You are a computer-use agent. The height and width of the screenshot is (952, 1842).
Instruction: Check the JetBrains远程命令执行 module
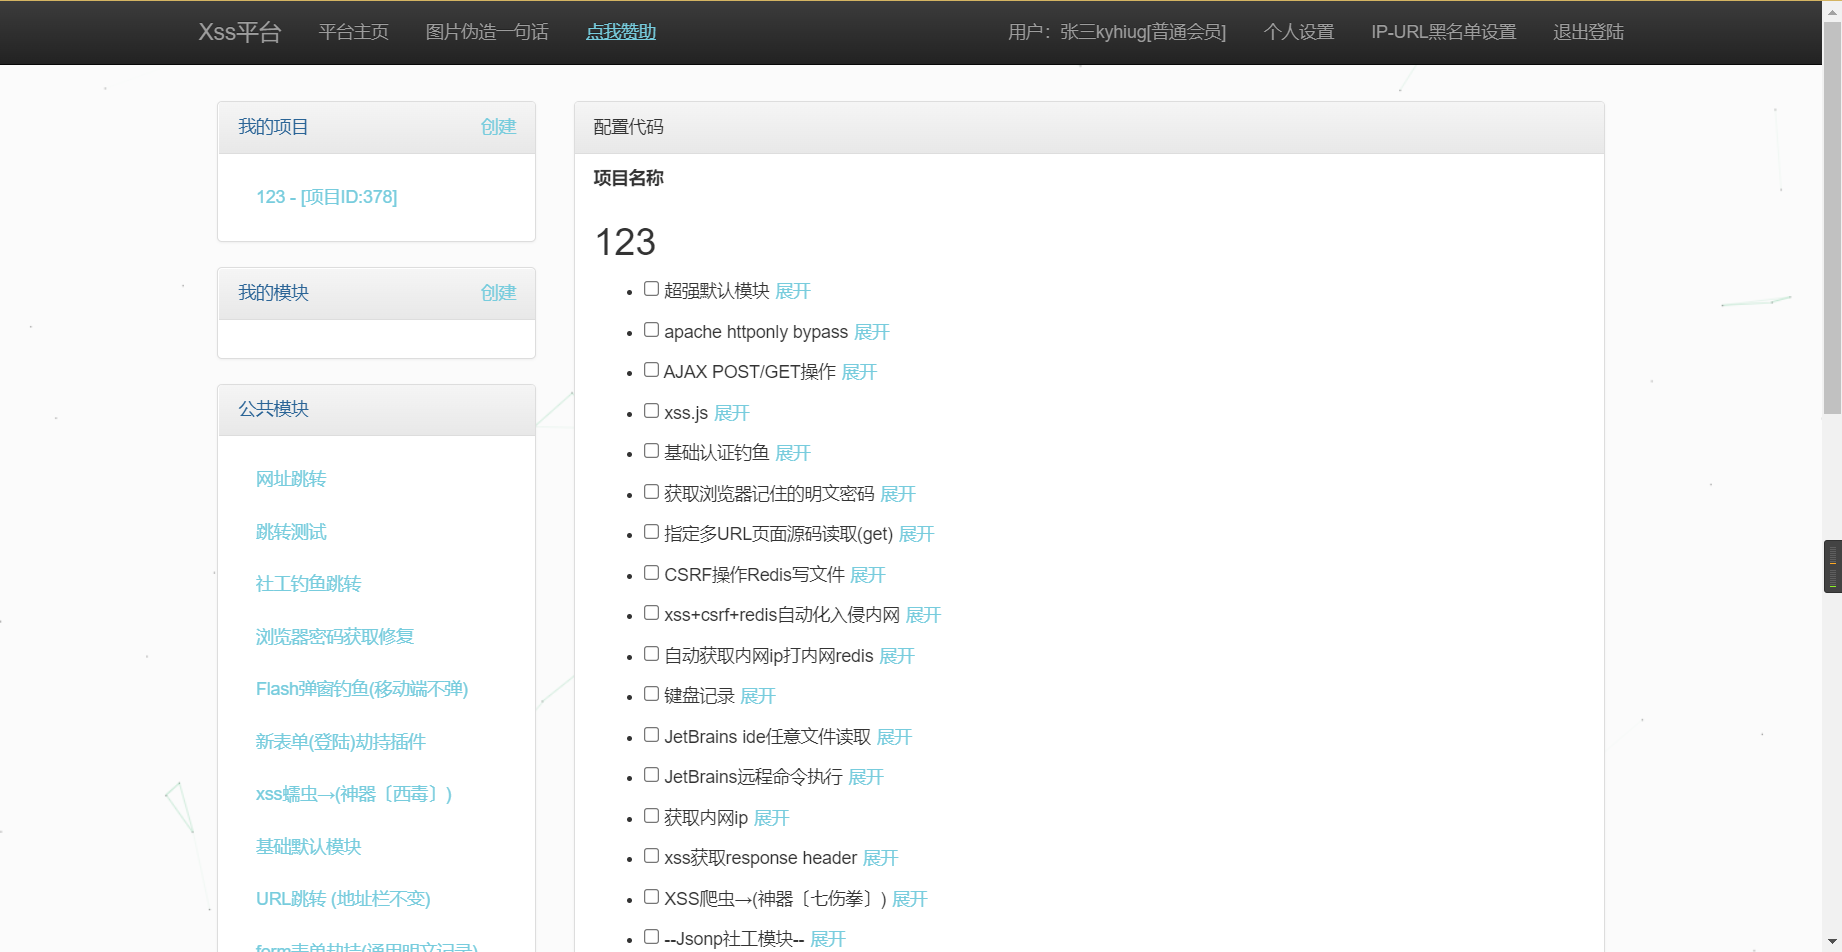(x=651, y=774)
